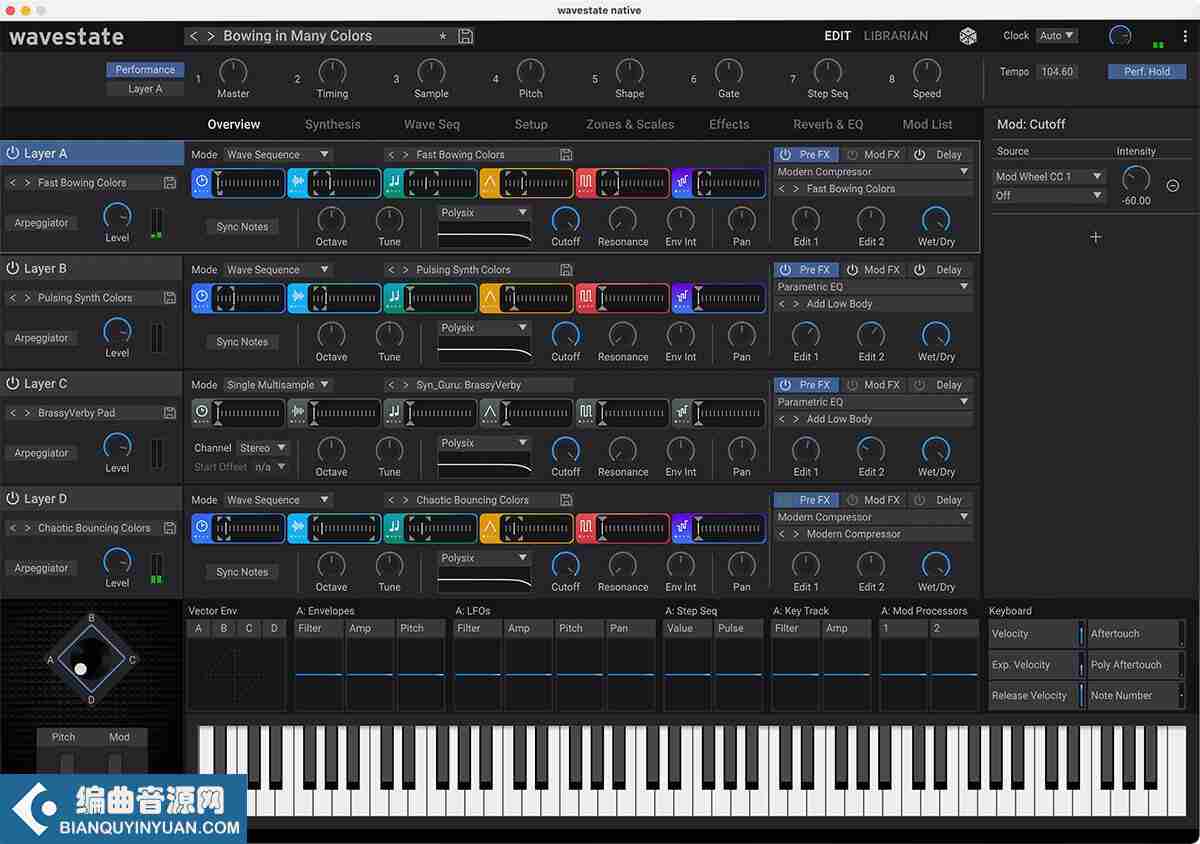Select previous Layer B wave sequence arrow

coord(392,270)
